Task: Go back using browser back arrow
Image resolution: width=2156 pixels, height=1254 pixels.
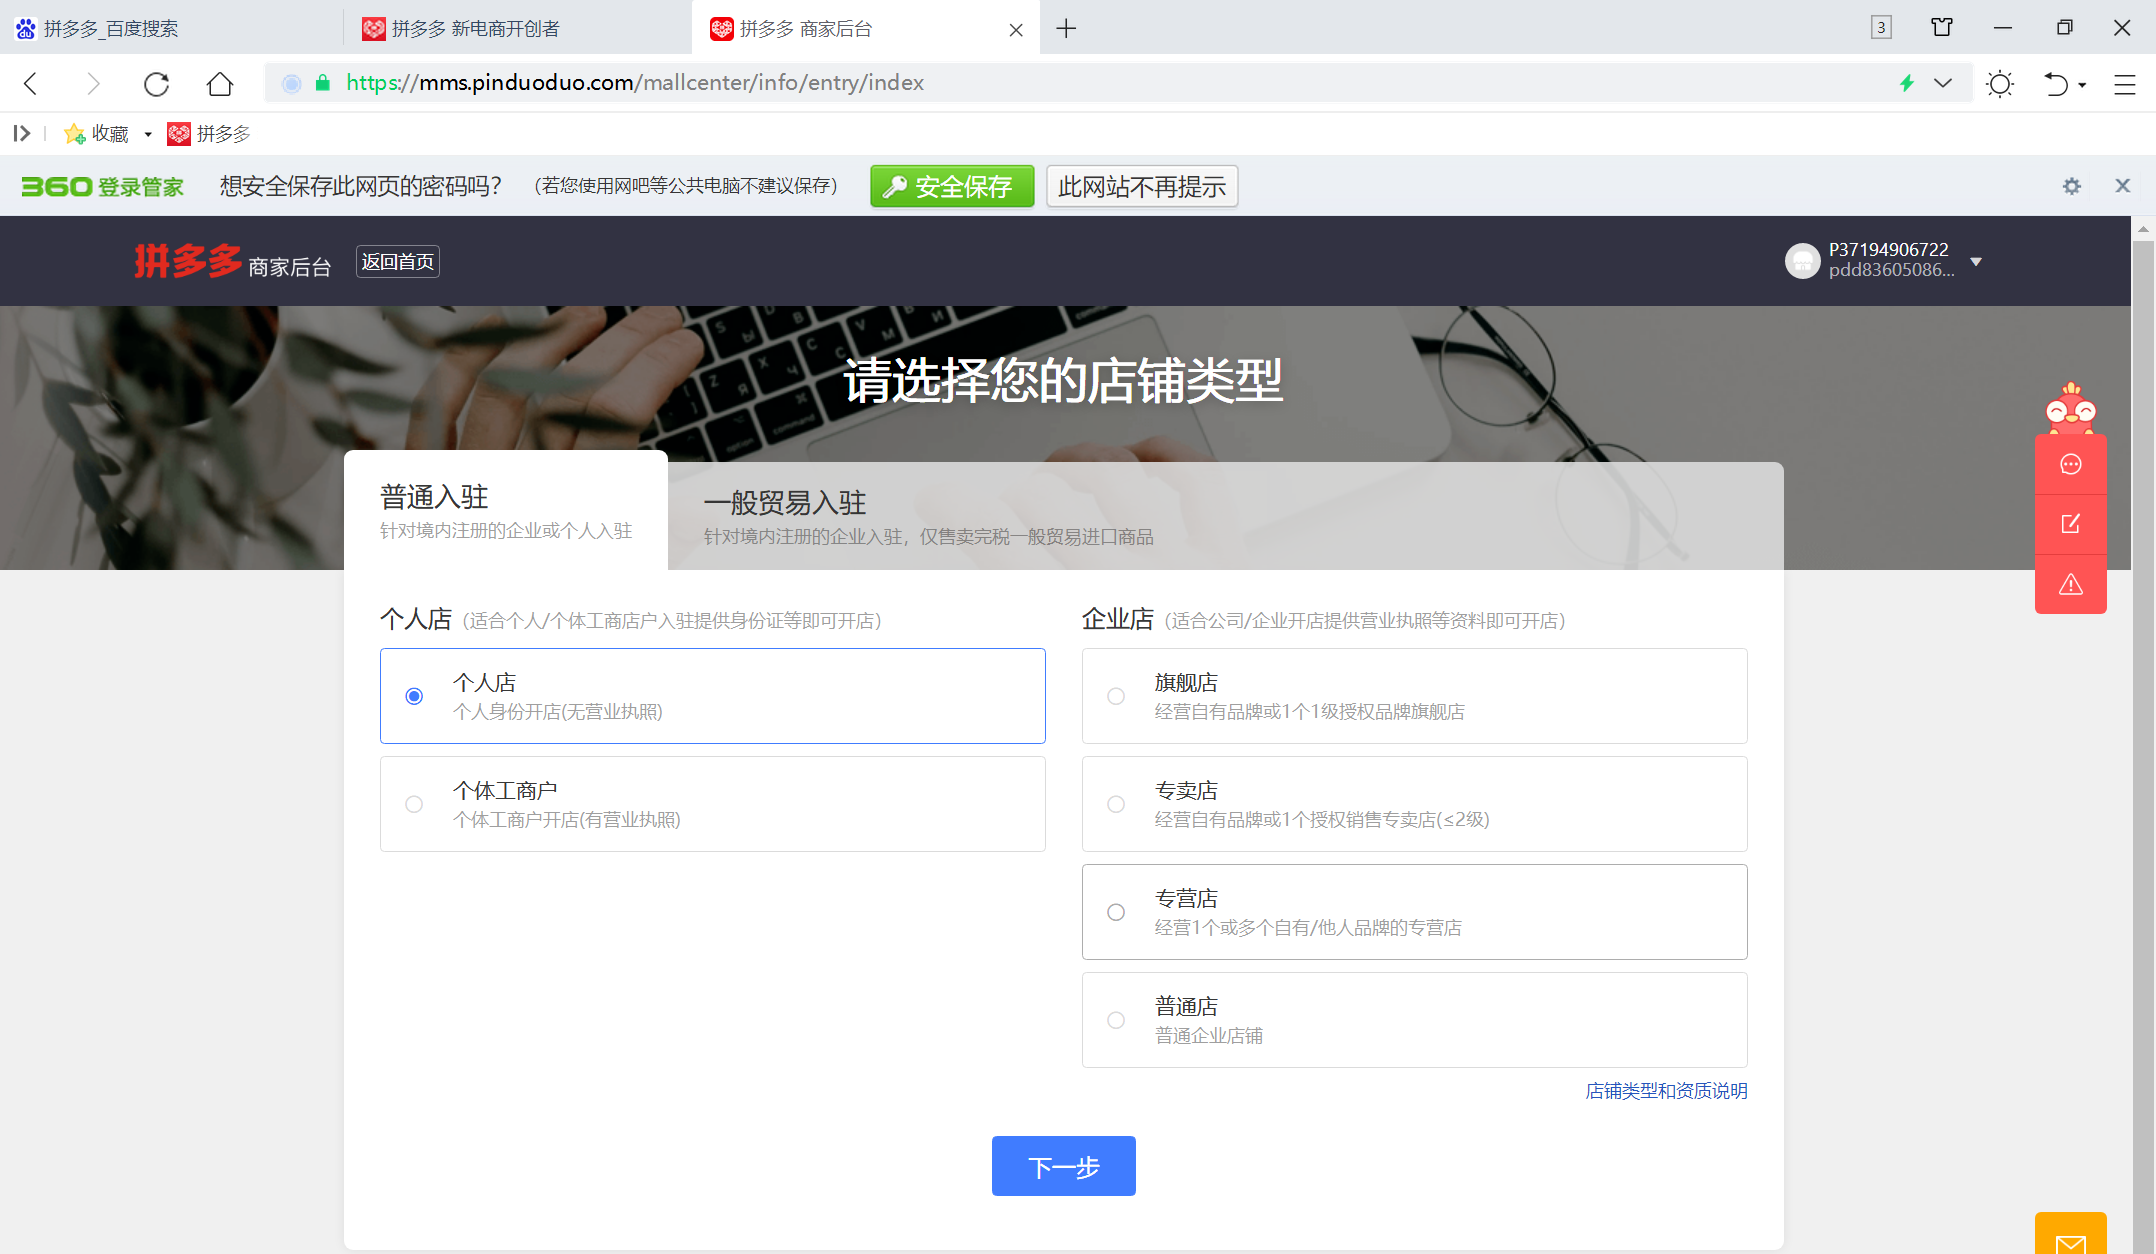Action: click(31, 83)
